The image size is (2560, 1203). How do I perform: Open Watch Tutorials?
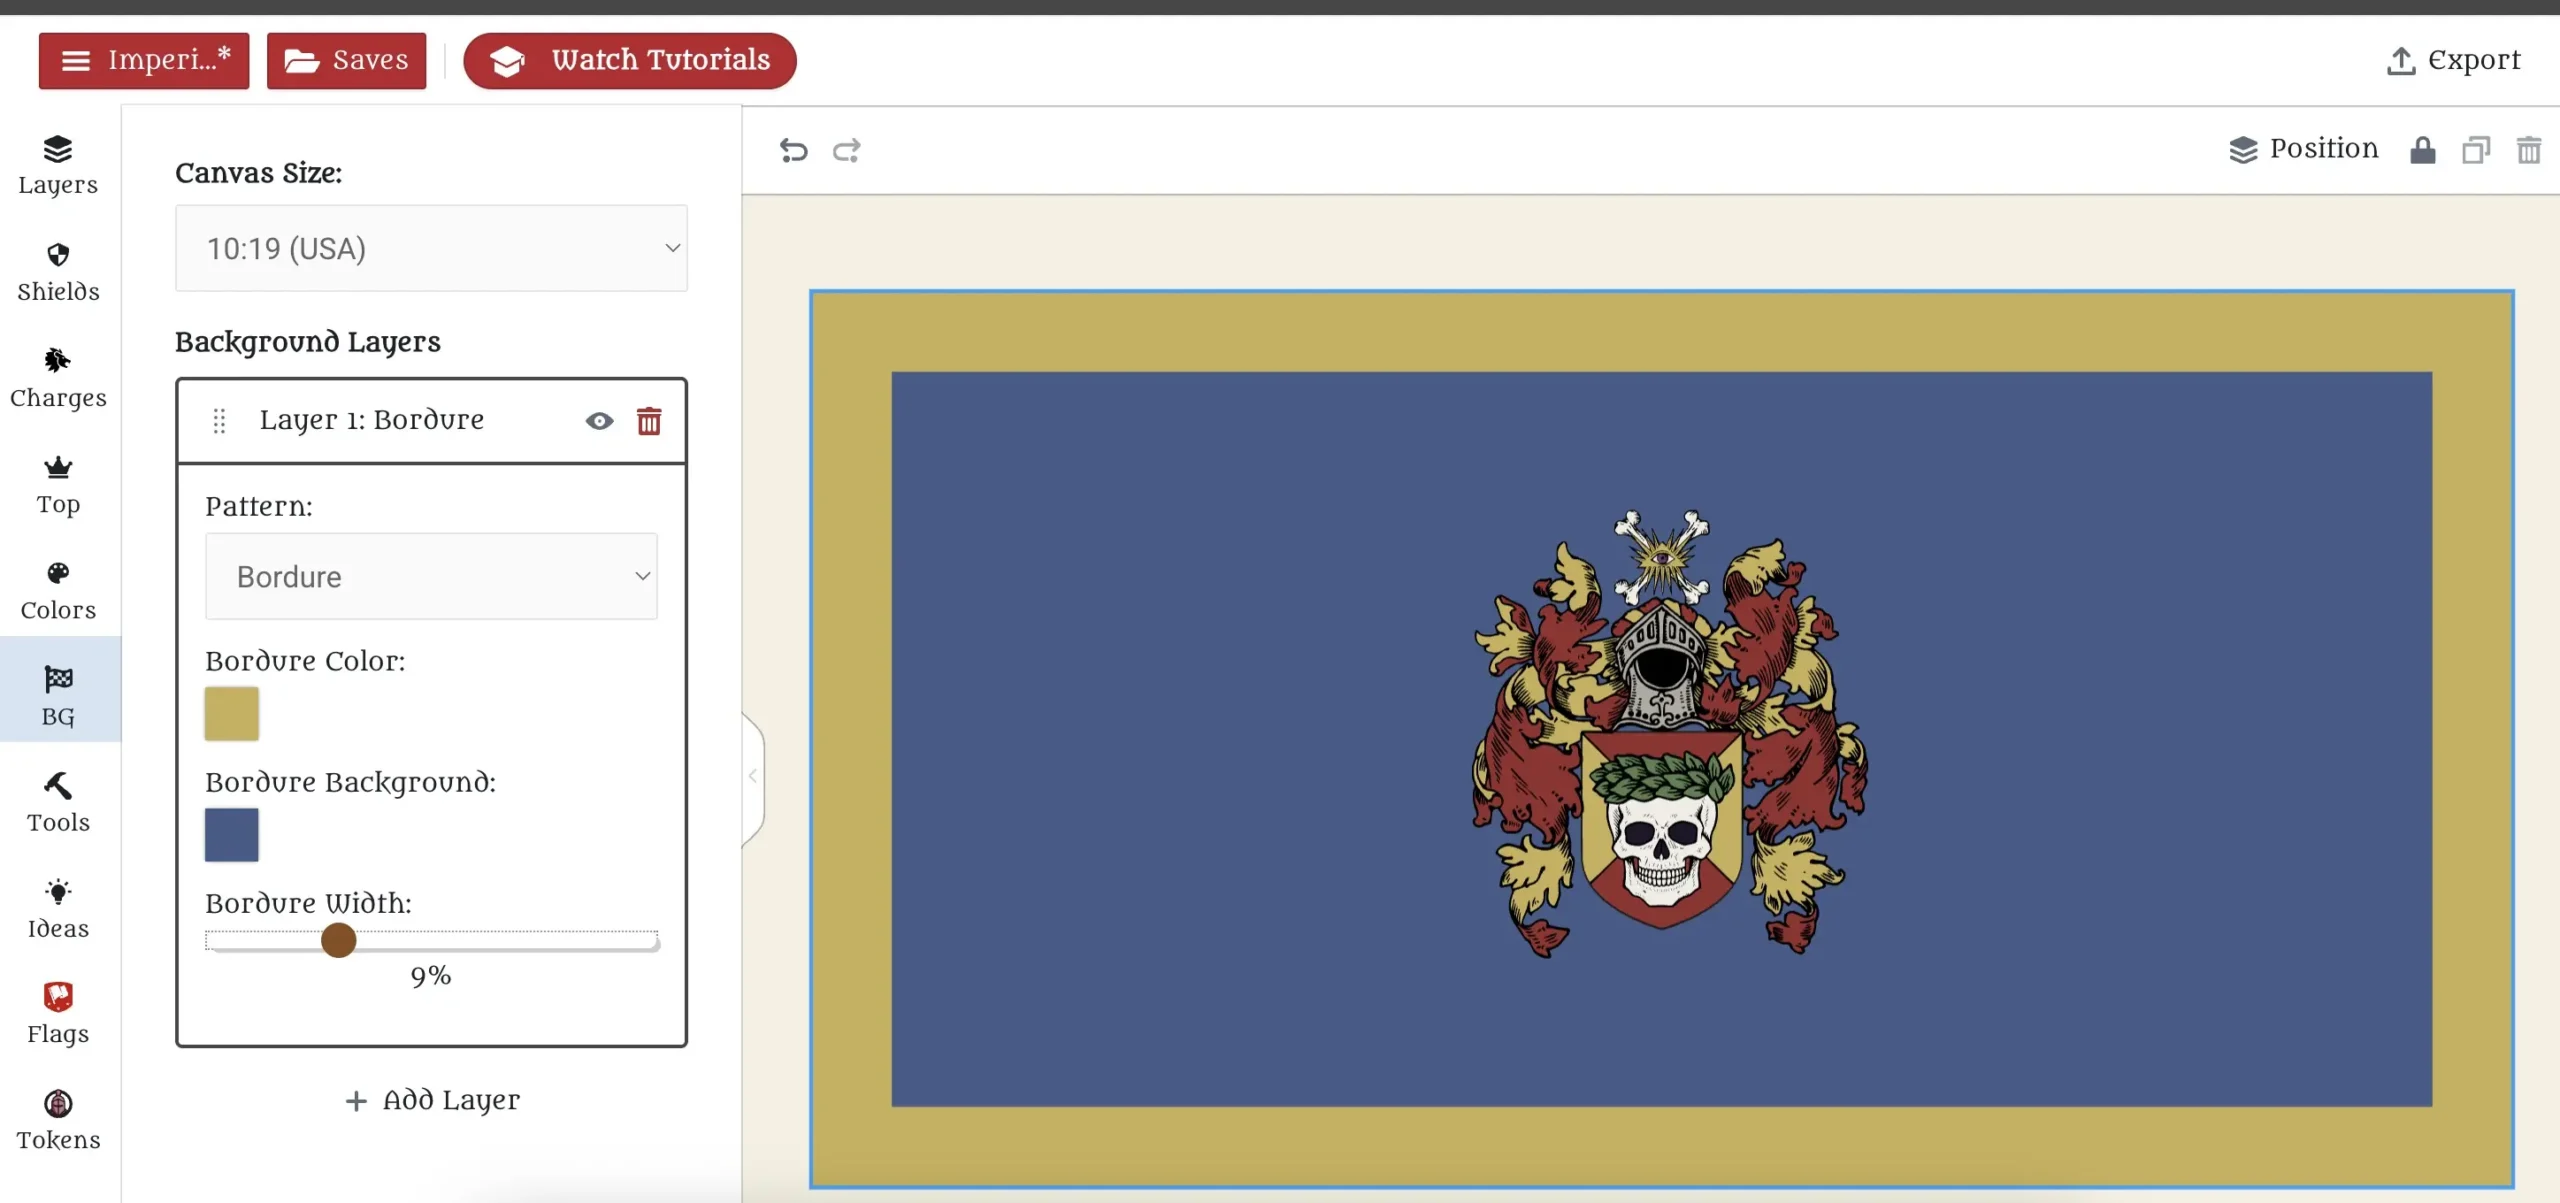click(x=630, y=60)
